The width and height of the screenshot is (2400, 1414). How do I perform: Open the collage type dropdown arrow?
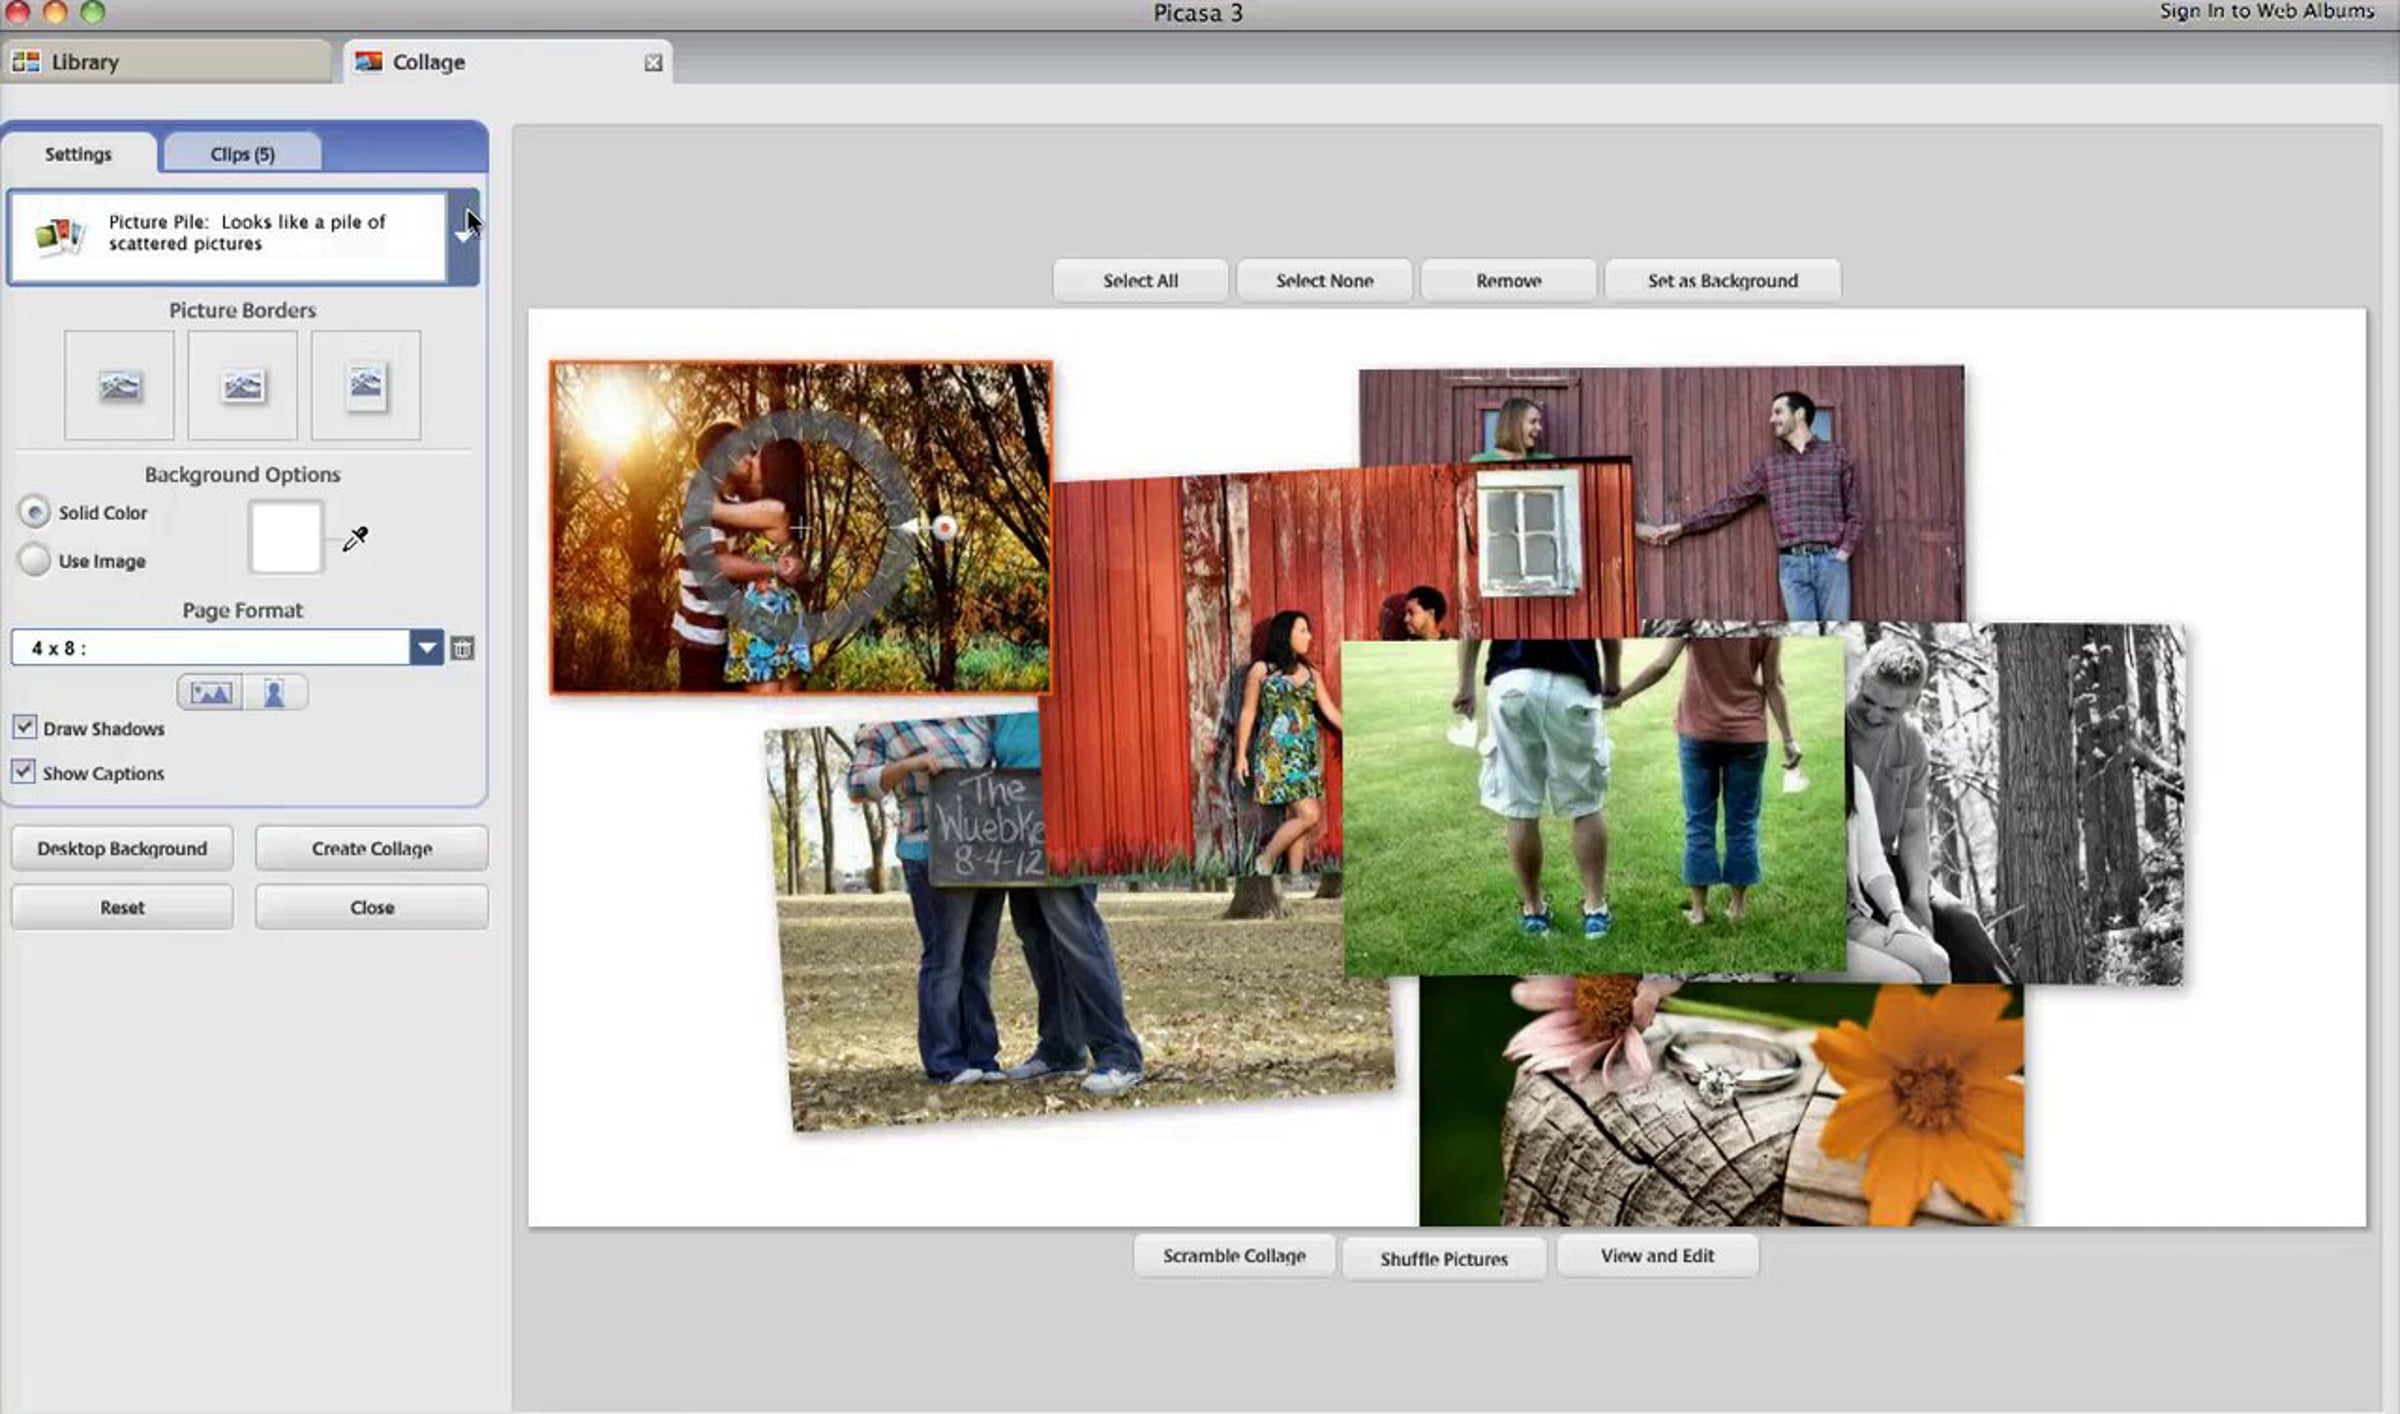click(x=463, y=237)
